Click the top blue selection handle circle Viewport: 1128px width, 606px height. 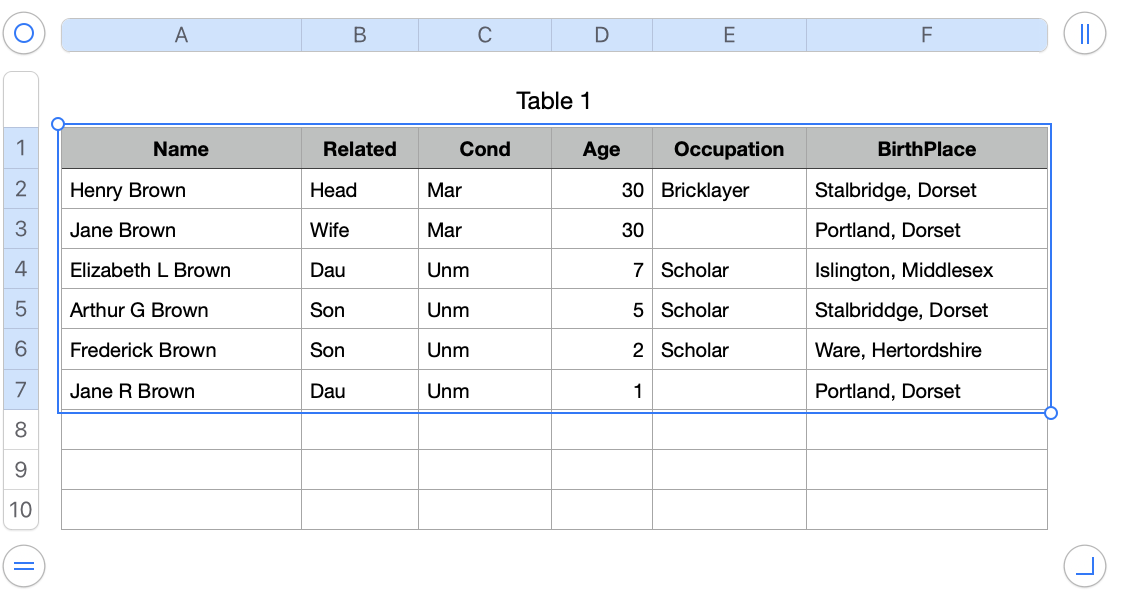[x=59, y=123]
